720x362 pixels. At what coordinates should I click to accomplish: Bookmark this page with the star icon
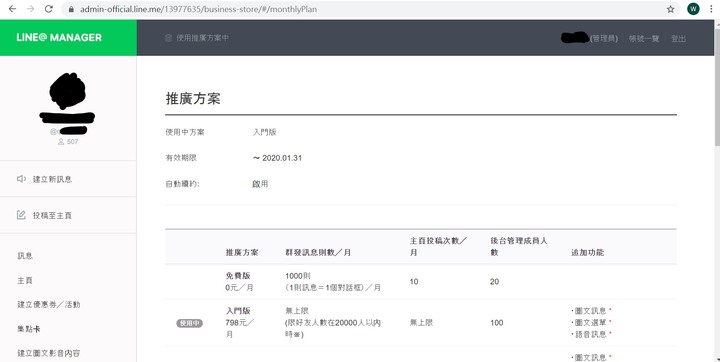pos(670,9)
